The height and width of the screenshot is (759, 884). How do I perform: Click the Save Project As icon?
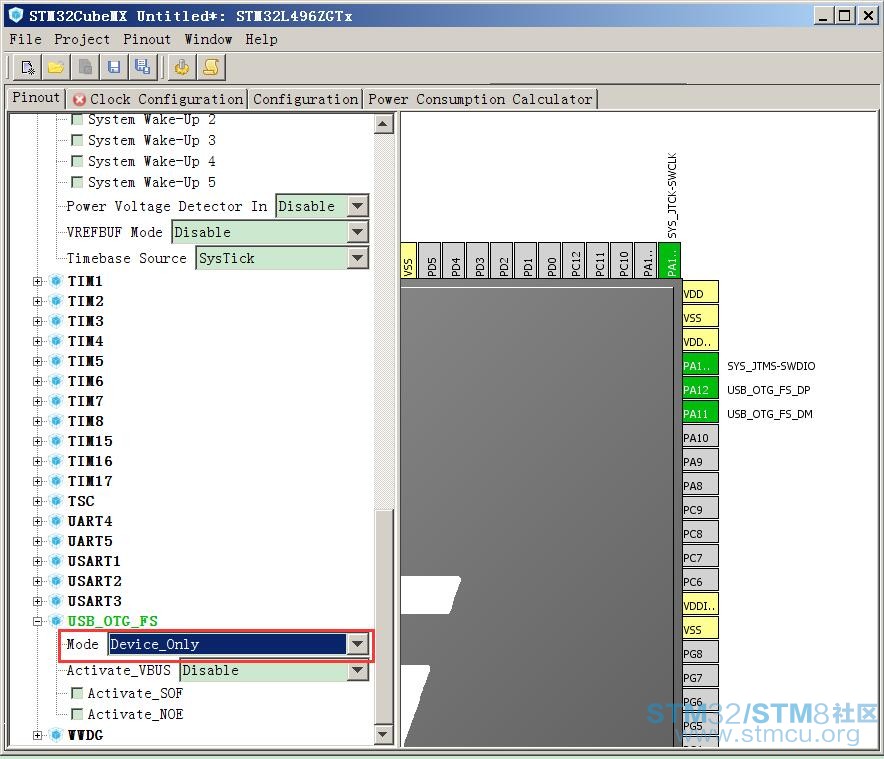click(x=143, y=68)
